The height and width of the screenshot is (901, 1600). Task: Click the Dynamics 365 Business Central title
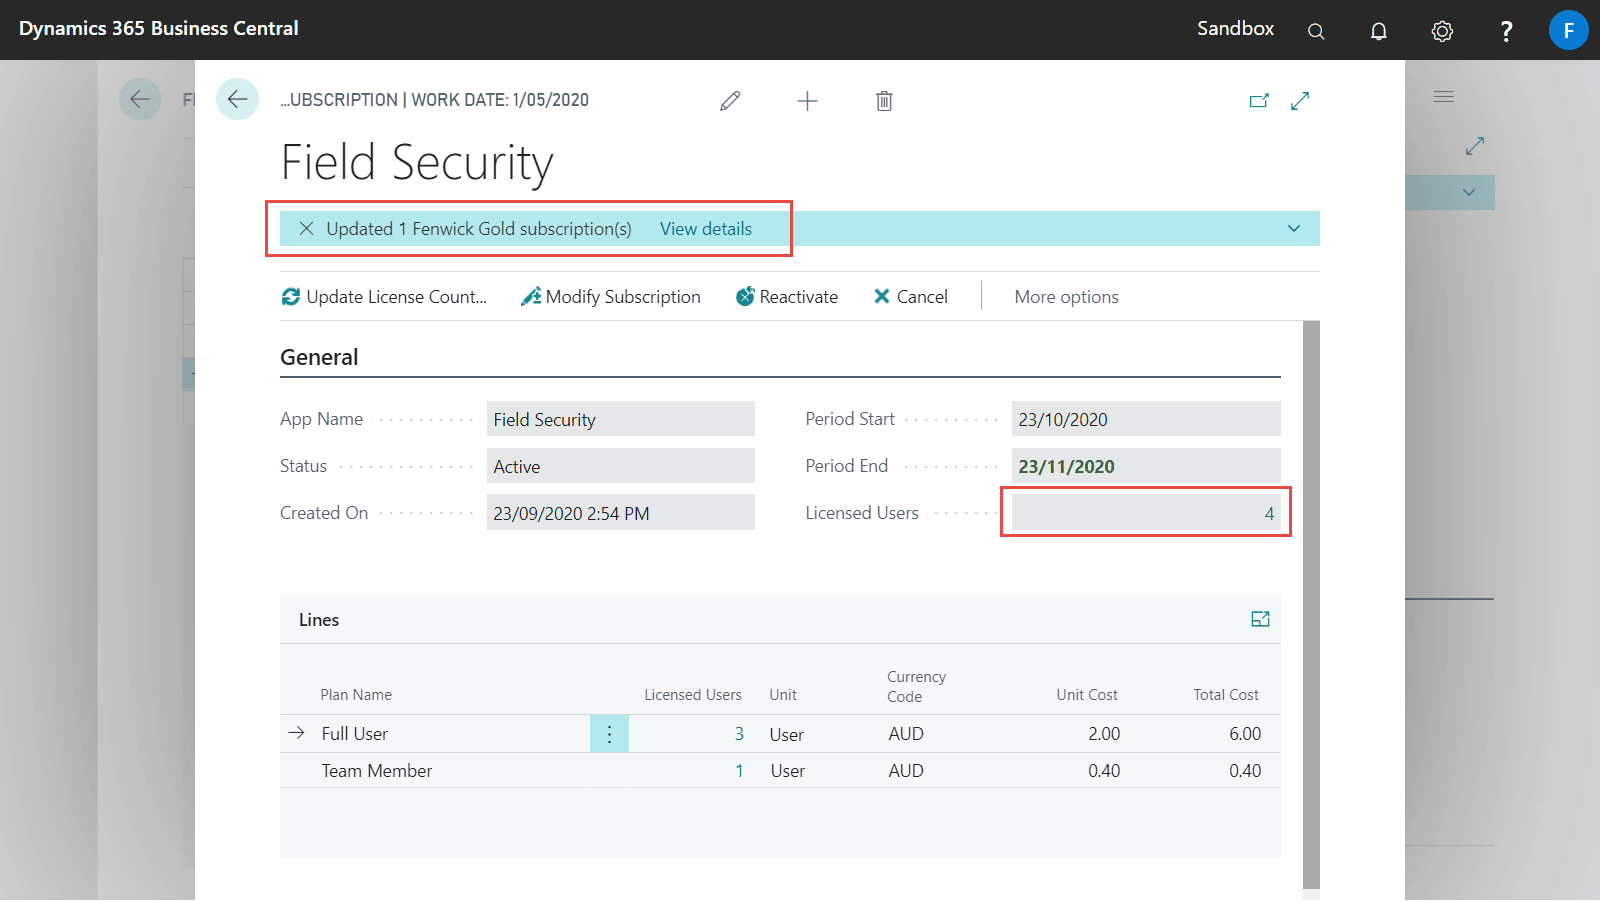159,29
